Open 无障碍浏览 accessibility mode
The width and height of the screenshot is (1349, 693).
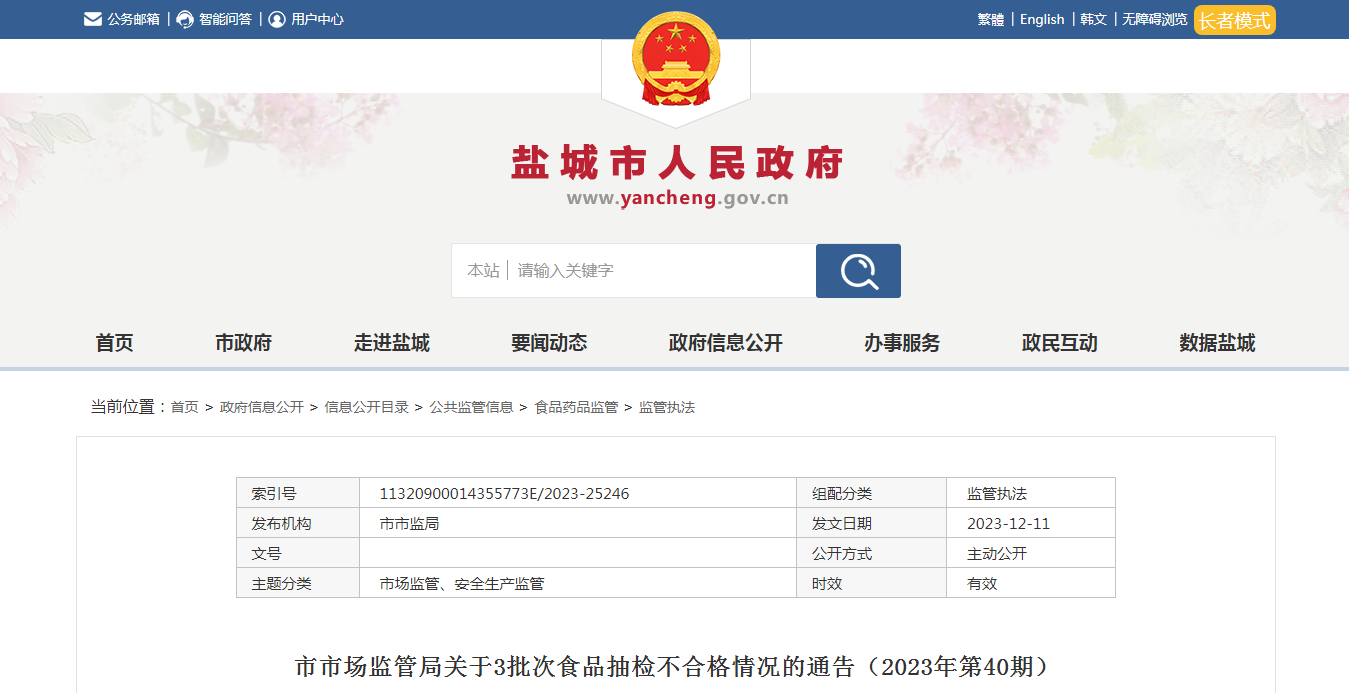pyautogui.click(x=1154, y=19)
